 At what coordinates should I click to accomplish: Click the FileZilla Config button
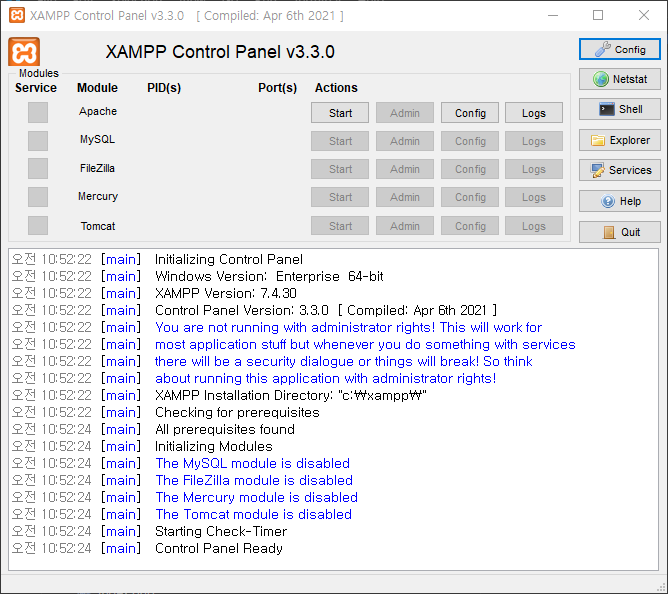pos(470,169)
